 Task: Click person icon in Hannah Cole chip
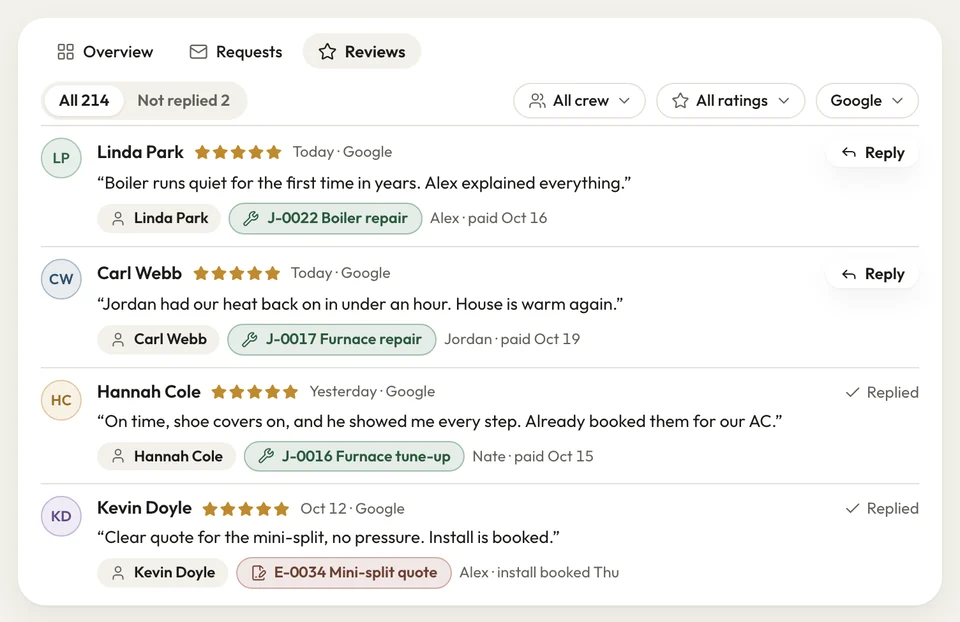tap(118, 456)
